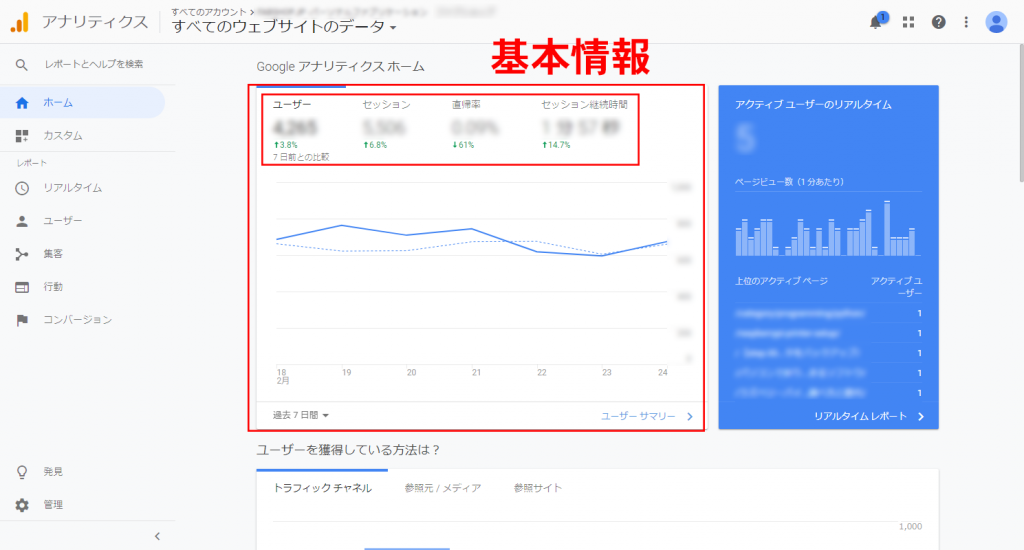Click the 3.8% user change value
This screenshot has width=1024, height=550.
(x=286, y=145)
